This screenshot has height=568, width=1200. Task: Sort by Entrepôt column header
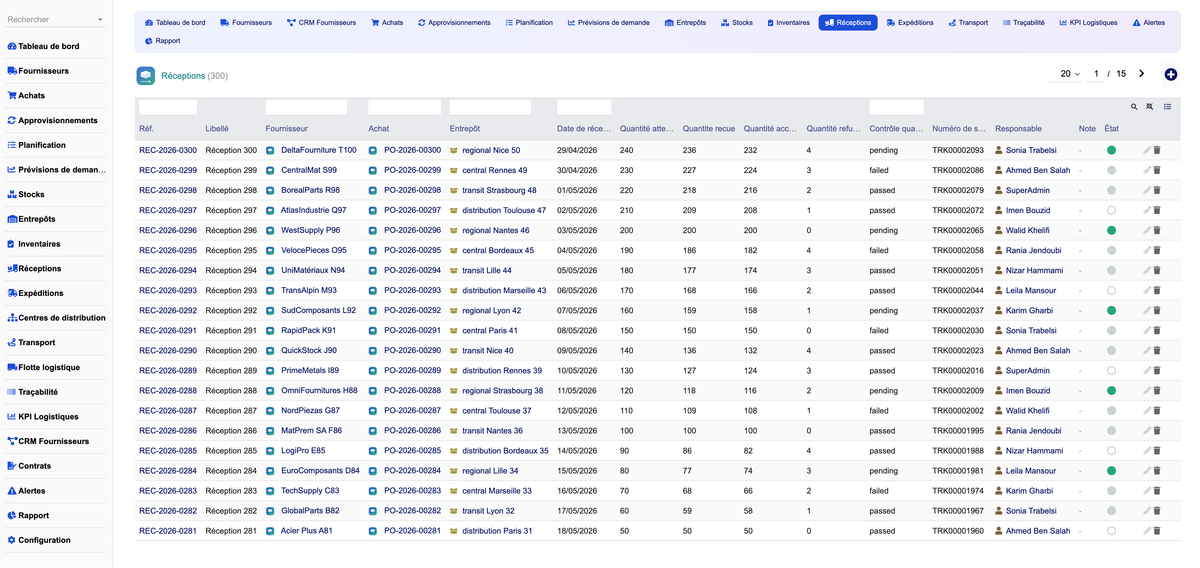[x=465, y=128]
